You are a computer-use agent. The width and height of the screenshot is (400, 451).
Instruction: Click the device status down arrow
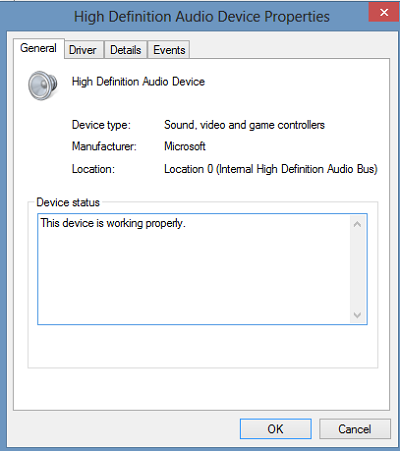(x=357, y=315)
